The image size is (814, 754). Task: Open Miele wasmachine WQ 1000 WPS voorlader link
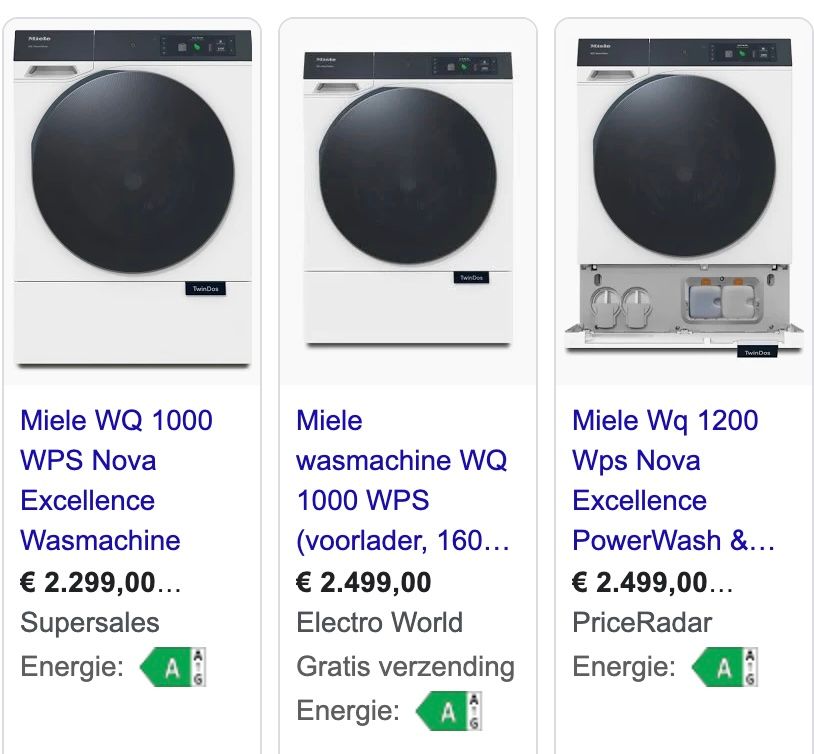[x=403, y=480]
